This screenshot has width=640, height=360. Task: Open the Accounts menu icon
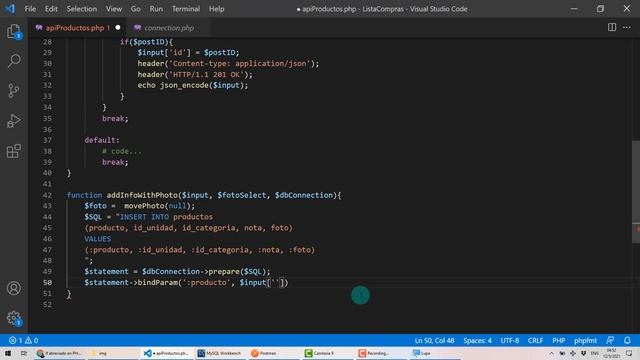click(14, 288)
